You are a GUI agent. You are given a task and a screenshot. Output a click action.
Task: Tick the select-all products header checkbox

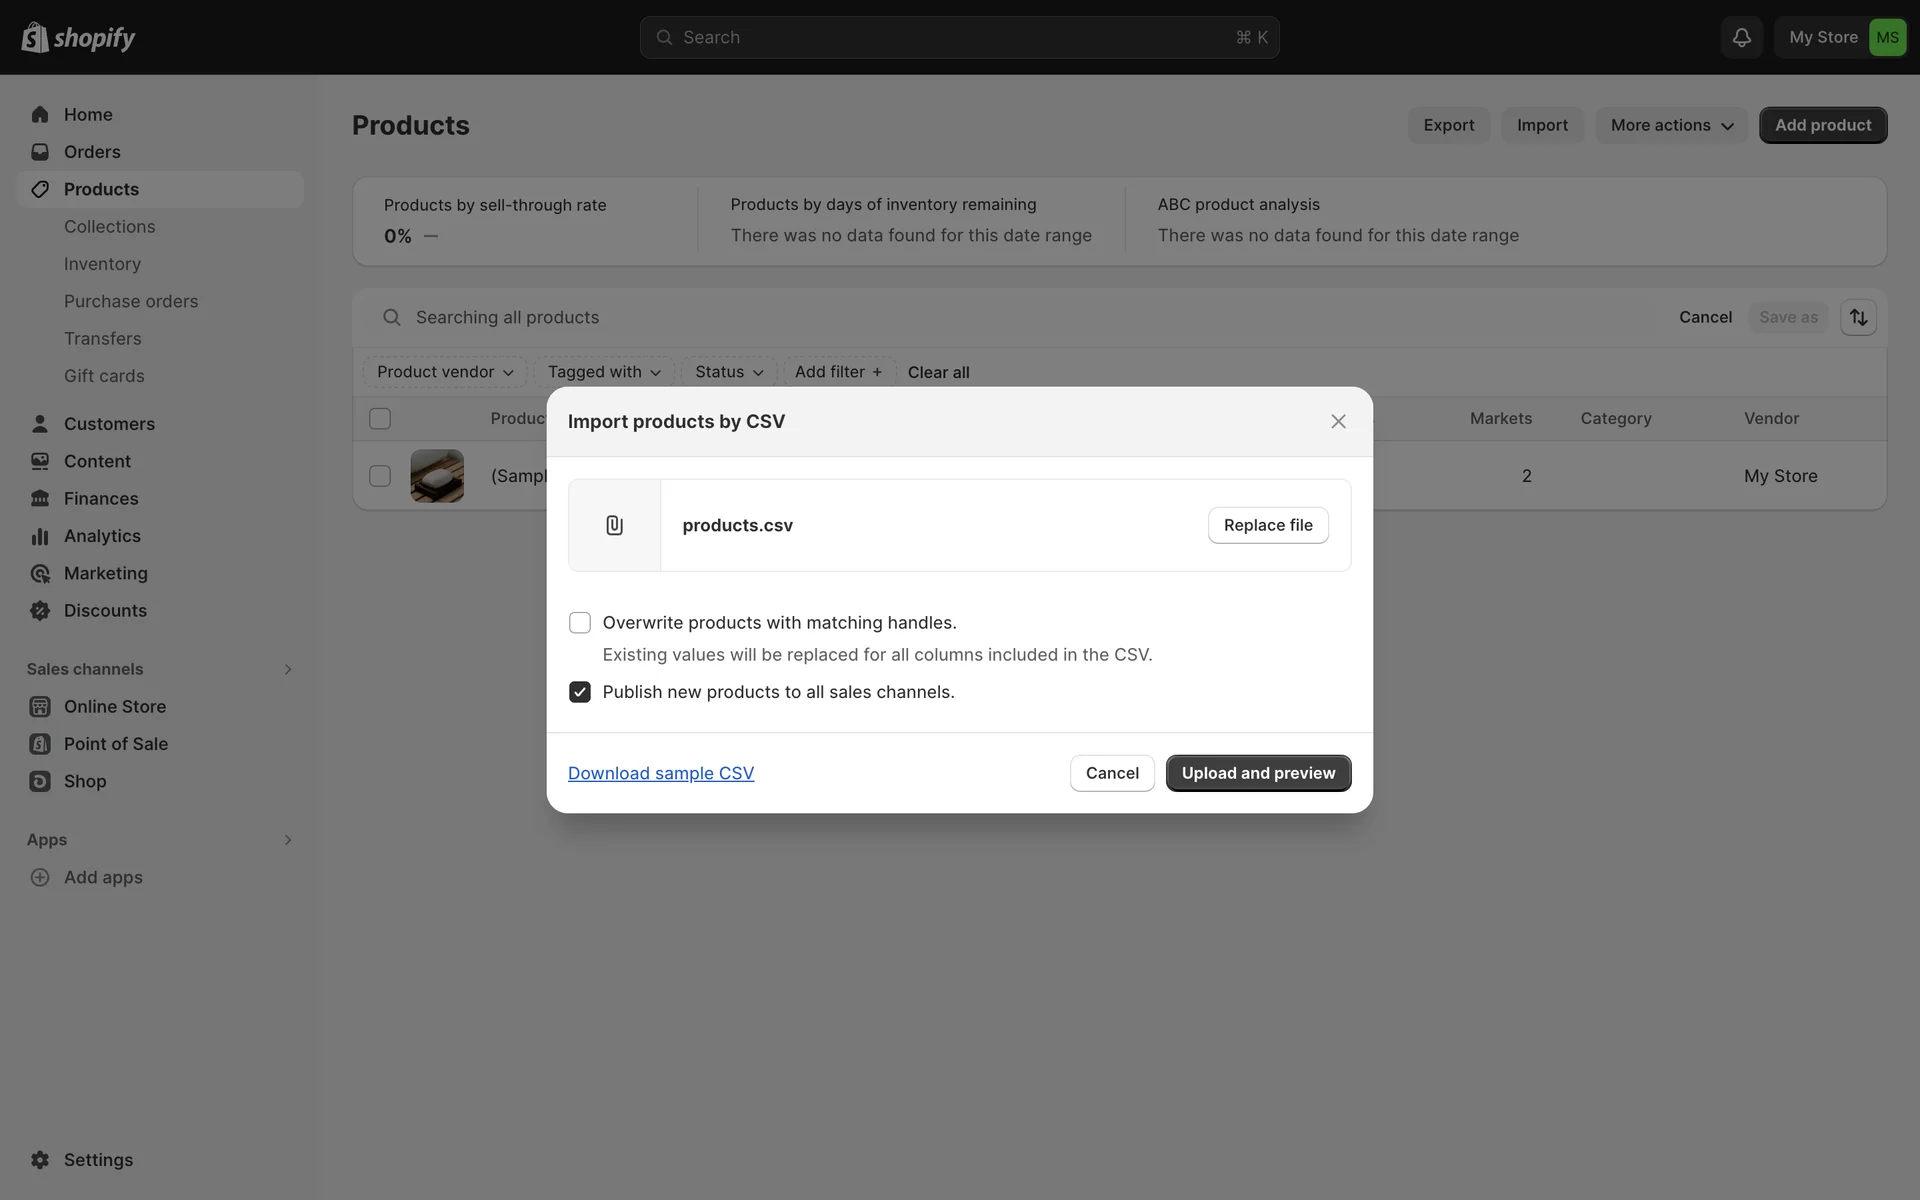[380, 419]
